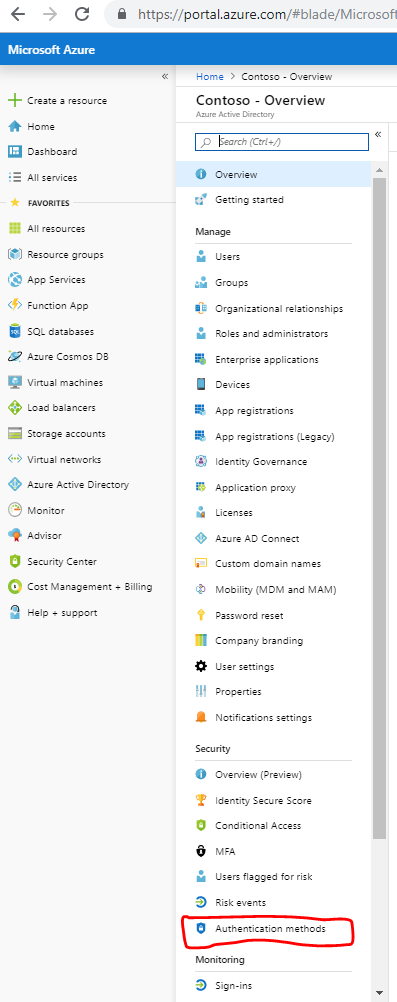
Task: Click the Identity Secure Score trophy icon
Action: 201,800
